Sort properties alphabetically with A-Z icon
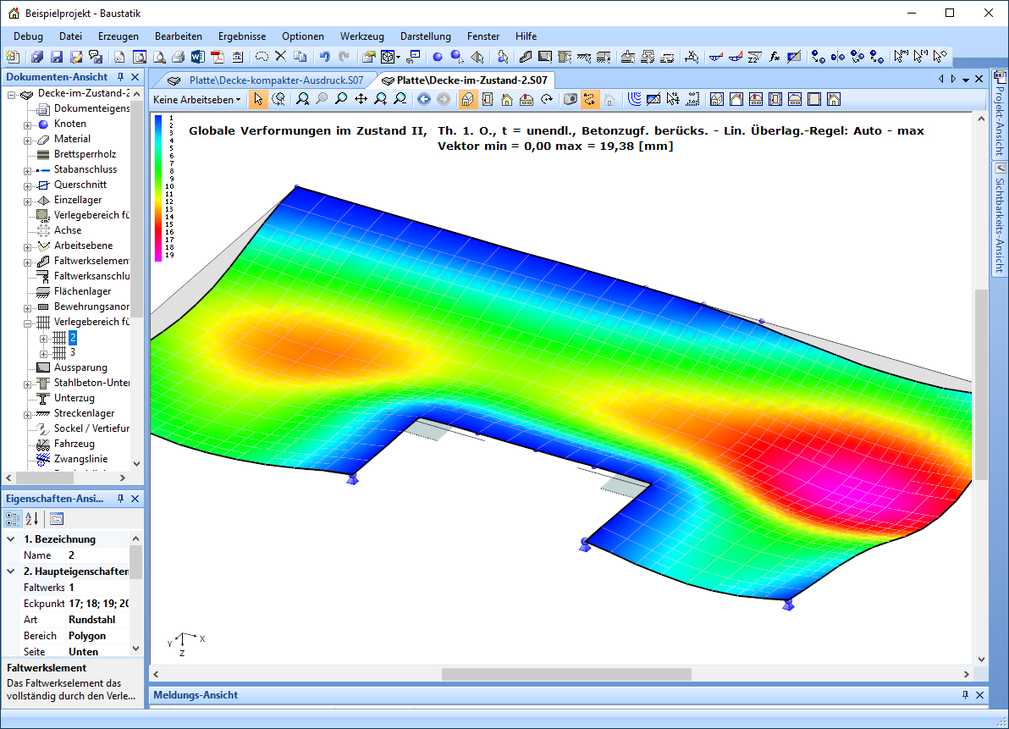This screenshot has width=1009, height=729. click(x=32, y=518)
